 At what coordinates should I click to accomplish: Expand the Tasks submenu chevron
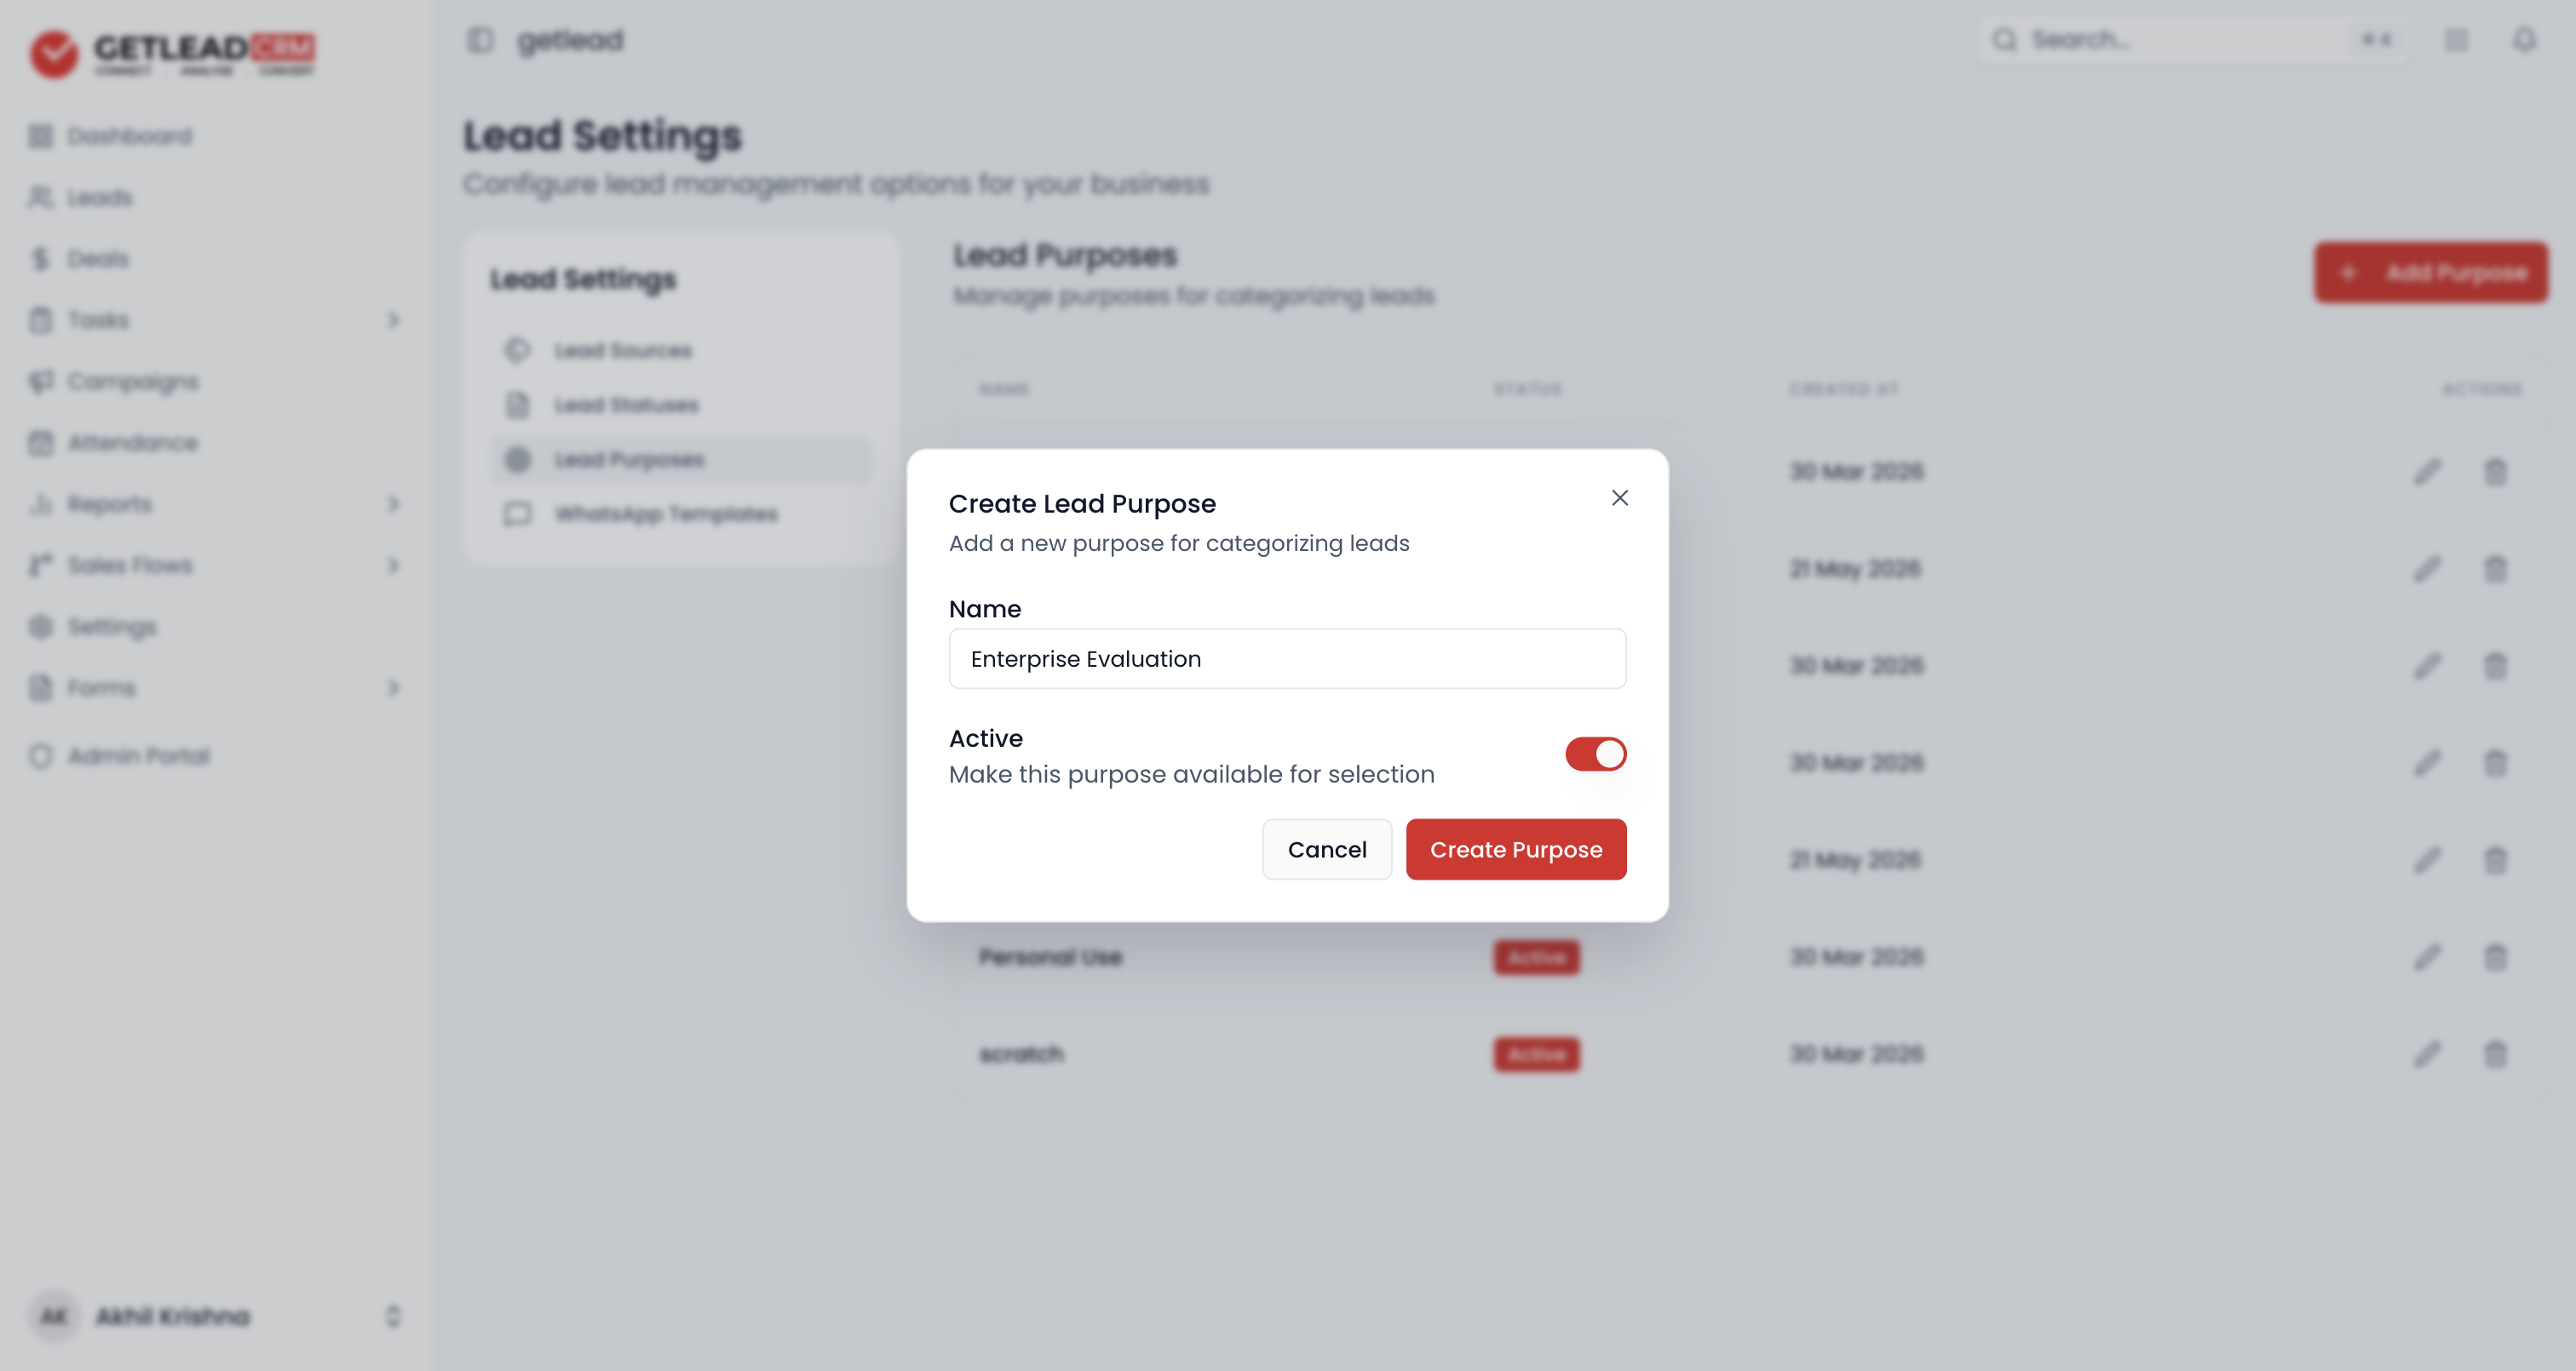click(393, 320)
